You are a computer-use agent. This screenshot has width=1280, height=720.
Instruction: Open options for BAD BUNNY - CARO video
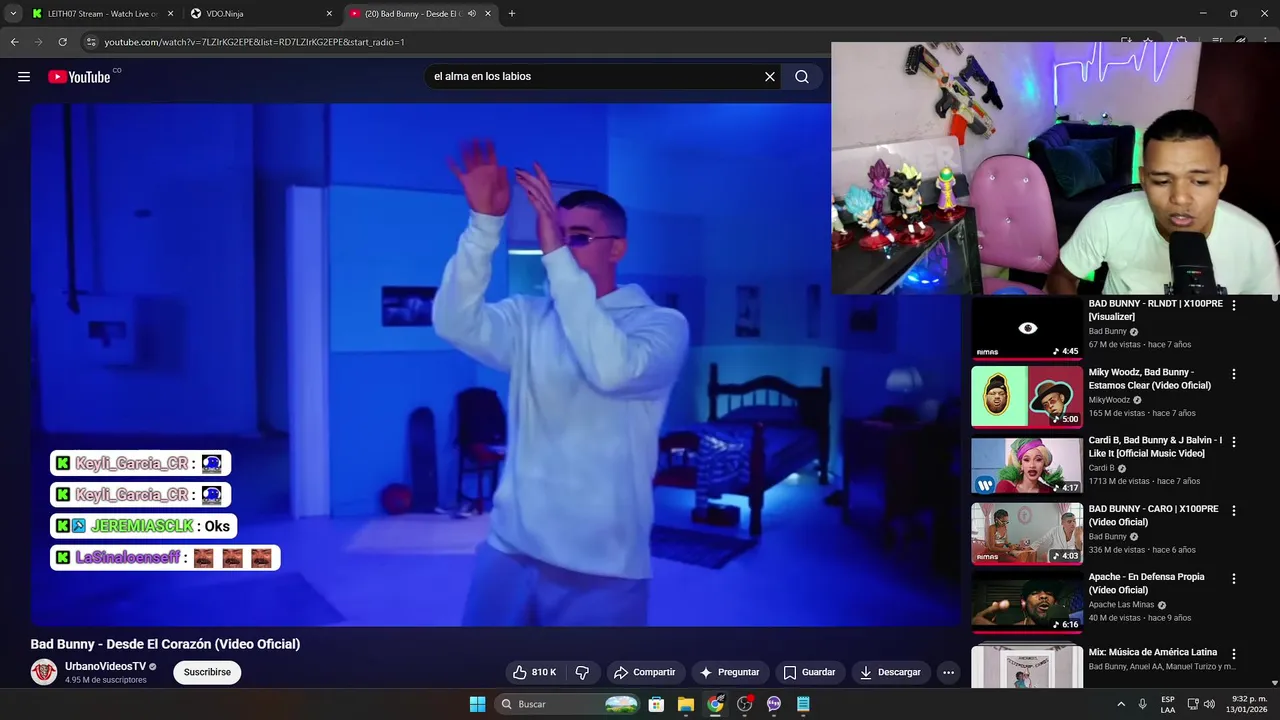(1233, 510)
